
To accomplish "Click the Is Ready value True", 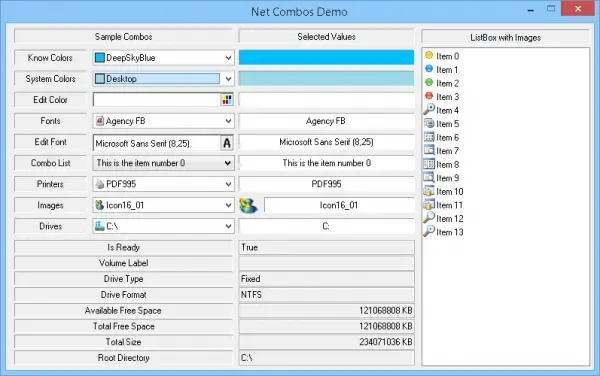I will tap(326, 247).
